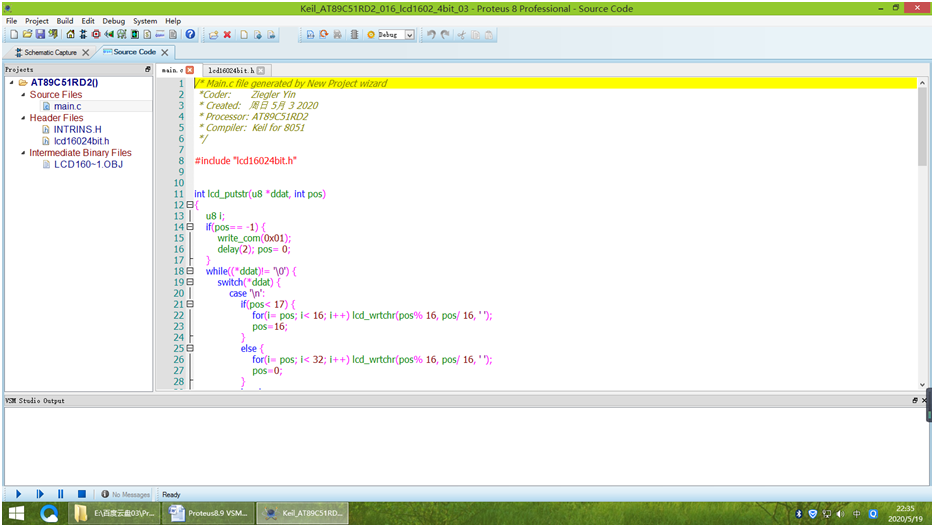Click the code editor scroll down arrow
The image size is (934, 527).
pyautogui.click(x=922, y=385)
